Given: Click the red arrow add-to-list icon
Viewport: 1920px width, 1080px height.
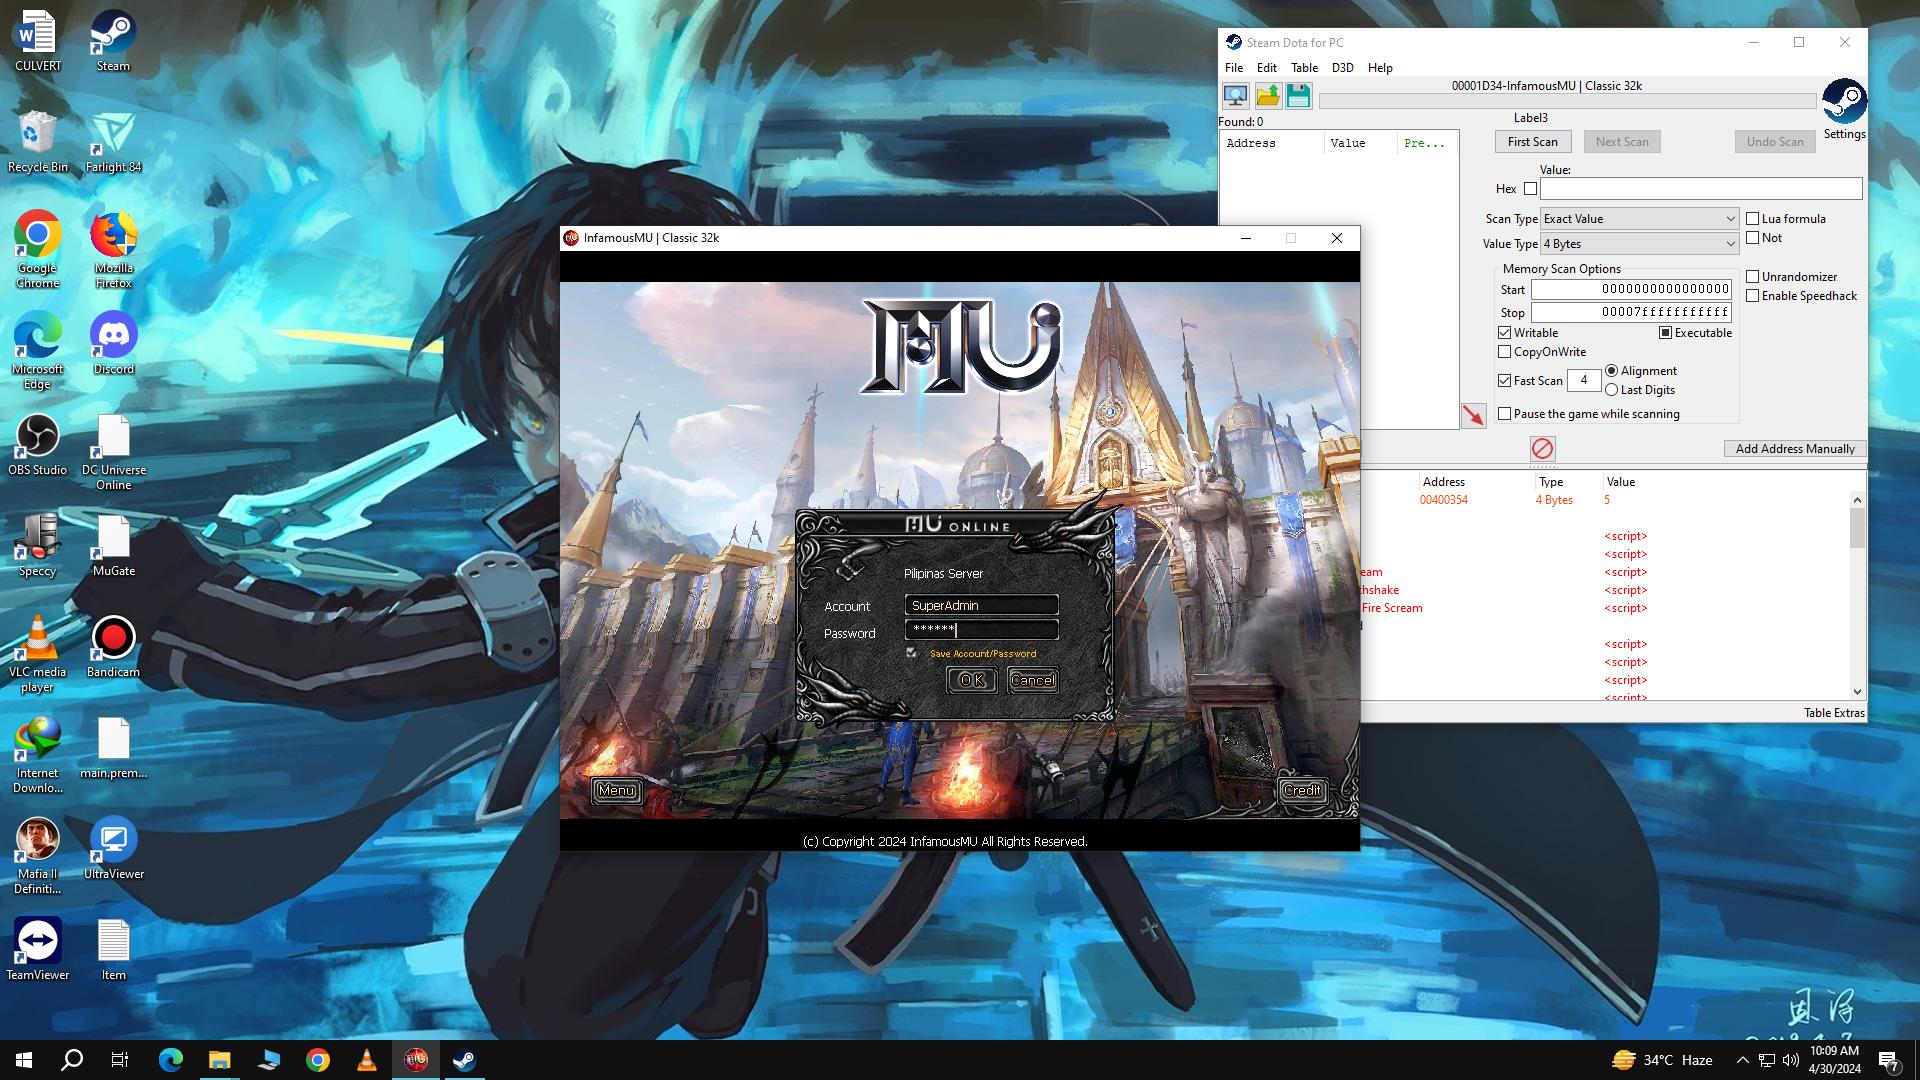Looking at the screenshot, I should click(1473, 416).
